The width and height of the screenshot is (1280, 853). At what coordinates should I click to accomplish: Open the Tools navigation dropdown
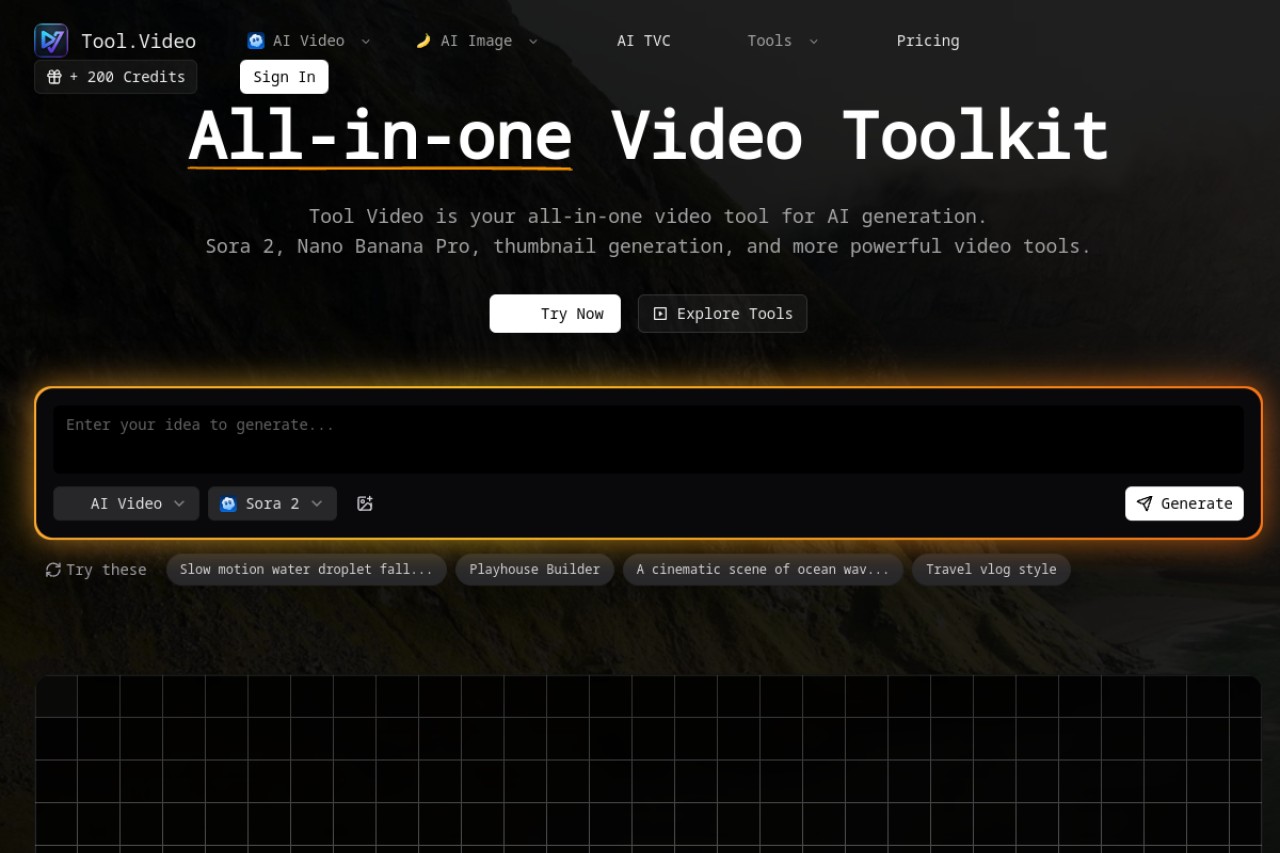(783, 41)
